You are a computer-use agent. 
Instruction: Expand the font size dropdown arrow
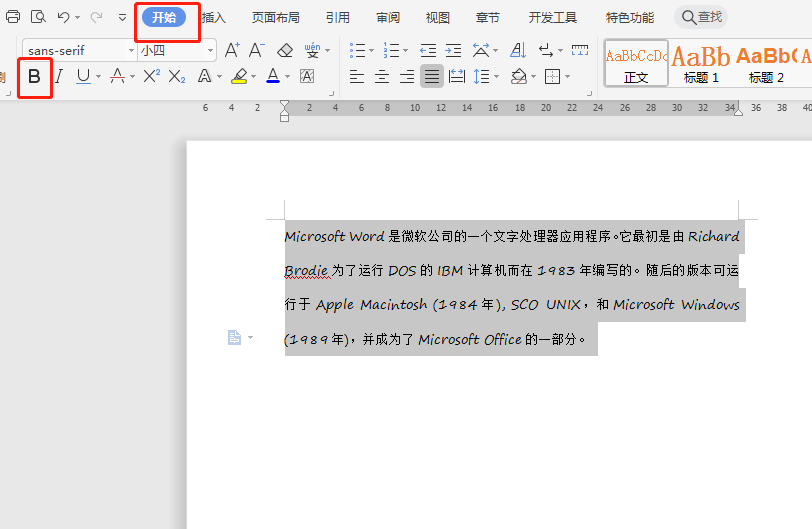tap(210, 51)
